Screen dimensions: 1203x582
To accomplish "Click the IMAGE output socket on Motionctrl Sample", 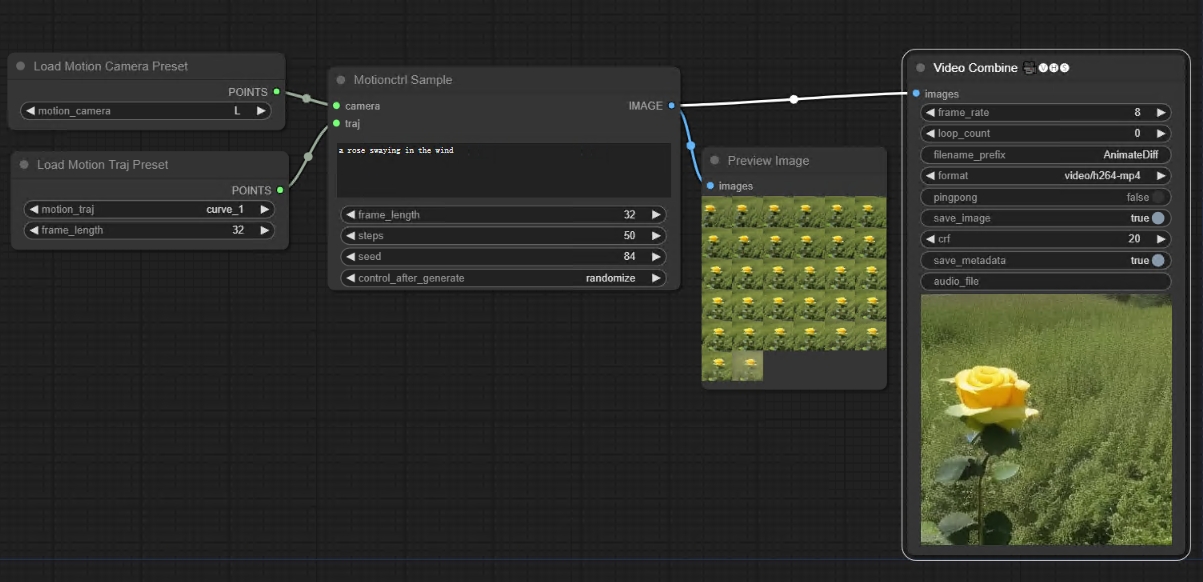I will coord(671,105).
